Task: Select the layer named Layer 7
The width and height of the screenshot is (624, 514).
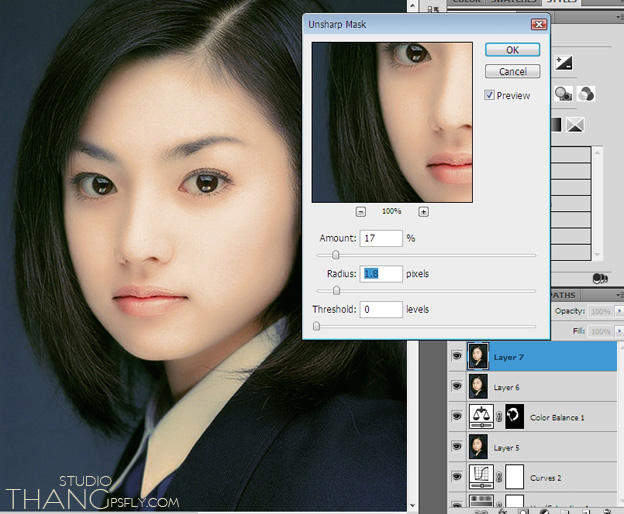Action: click(x=509, y=357)
